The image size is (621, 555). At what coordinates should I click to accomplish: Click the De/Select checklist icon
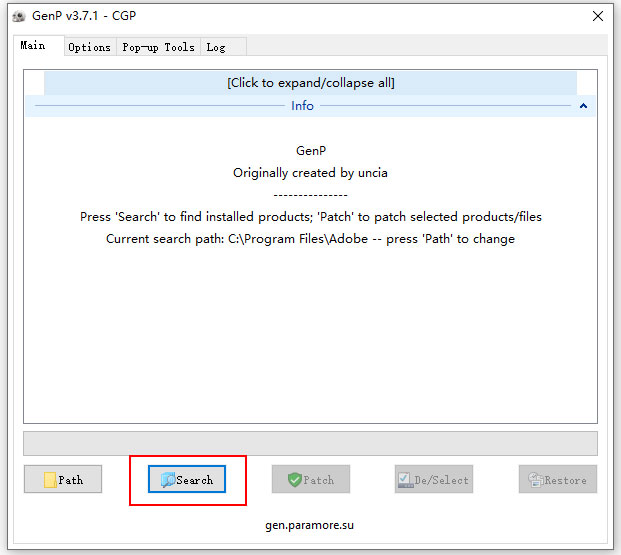click(403, 480)
